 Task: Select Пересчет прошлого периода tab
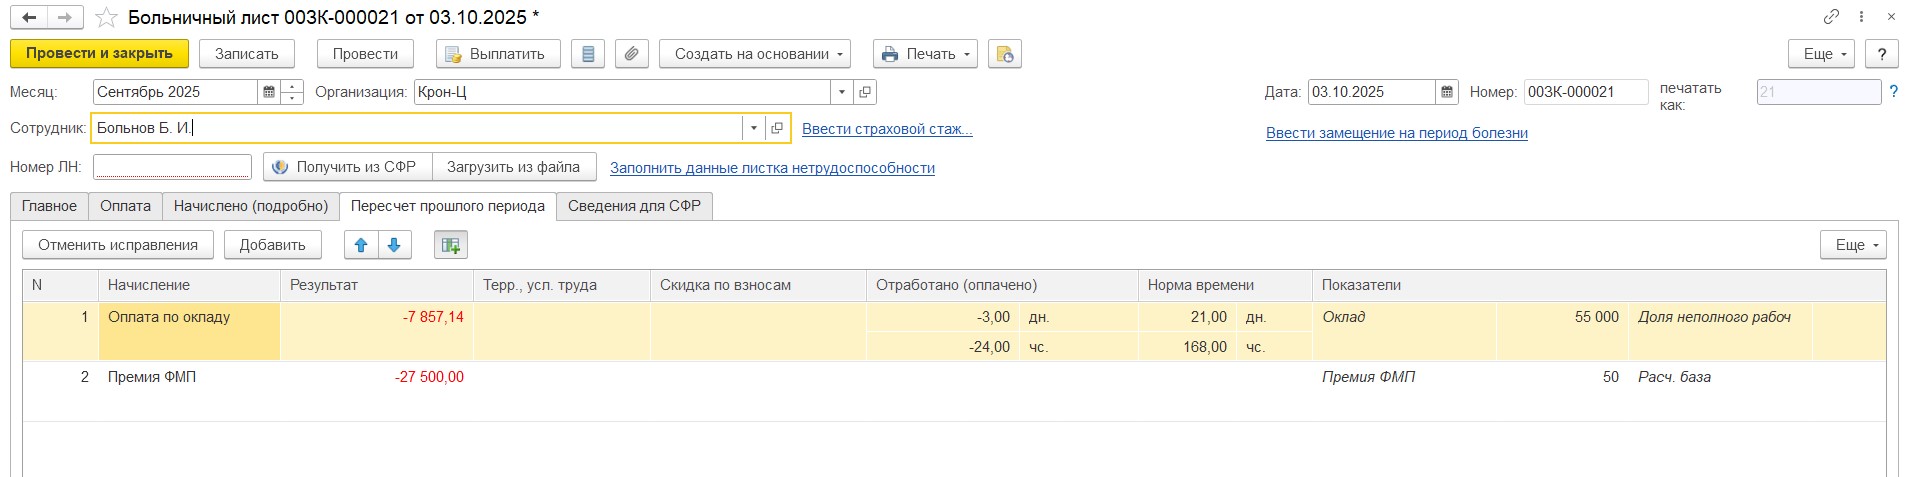click(448, 206)
